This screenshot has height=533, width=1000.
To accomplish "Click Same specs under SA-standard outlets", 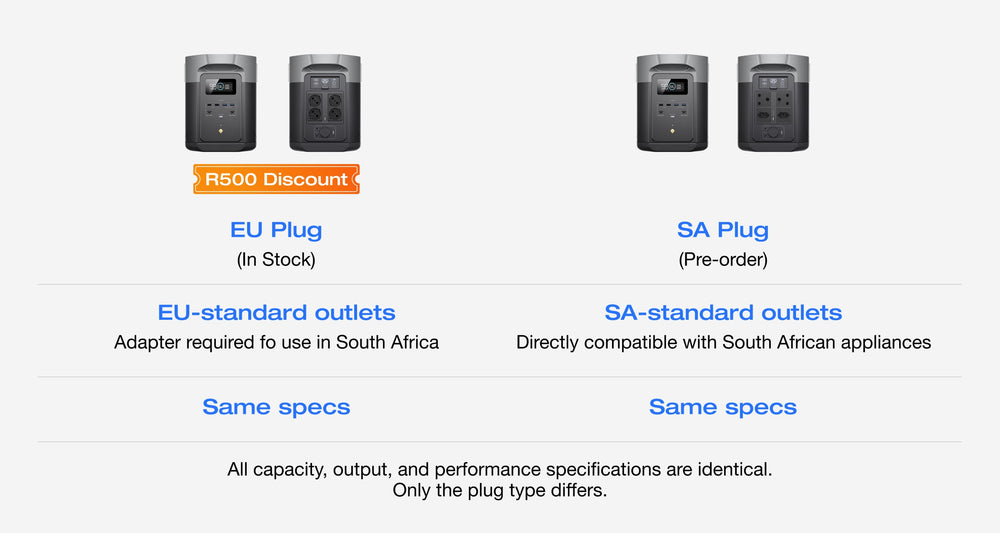I will coord(723,407).
